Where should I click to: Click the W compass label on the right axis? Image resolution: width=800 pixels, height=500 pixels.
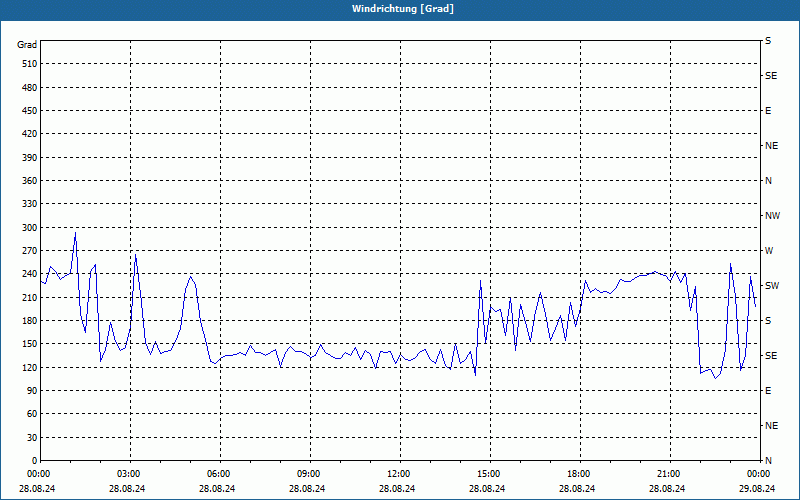769,251
